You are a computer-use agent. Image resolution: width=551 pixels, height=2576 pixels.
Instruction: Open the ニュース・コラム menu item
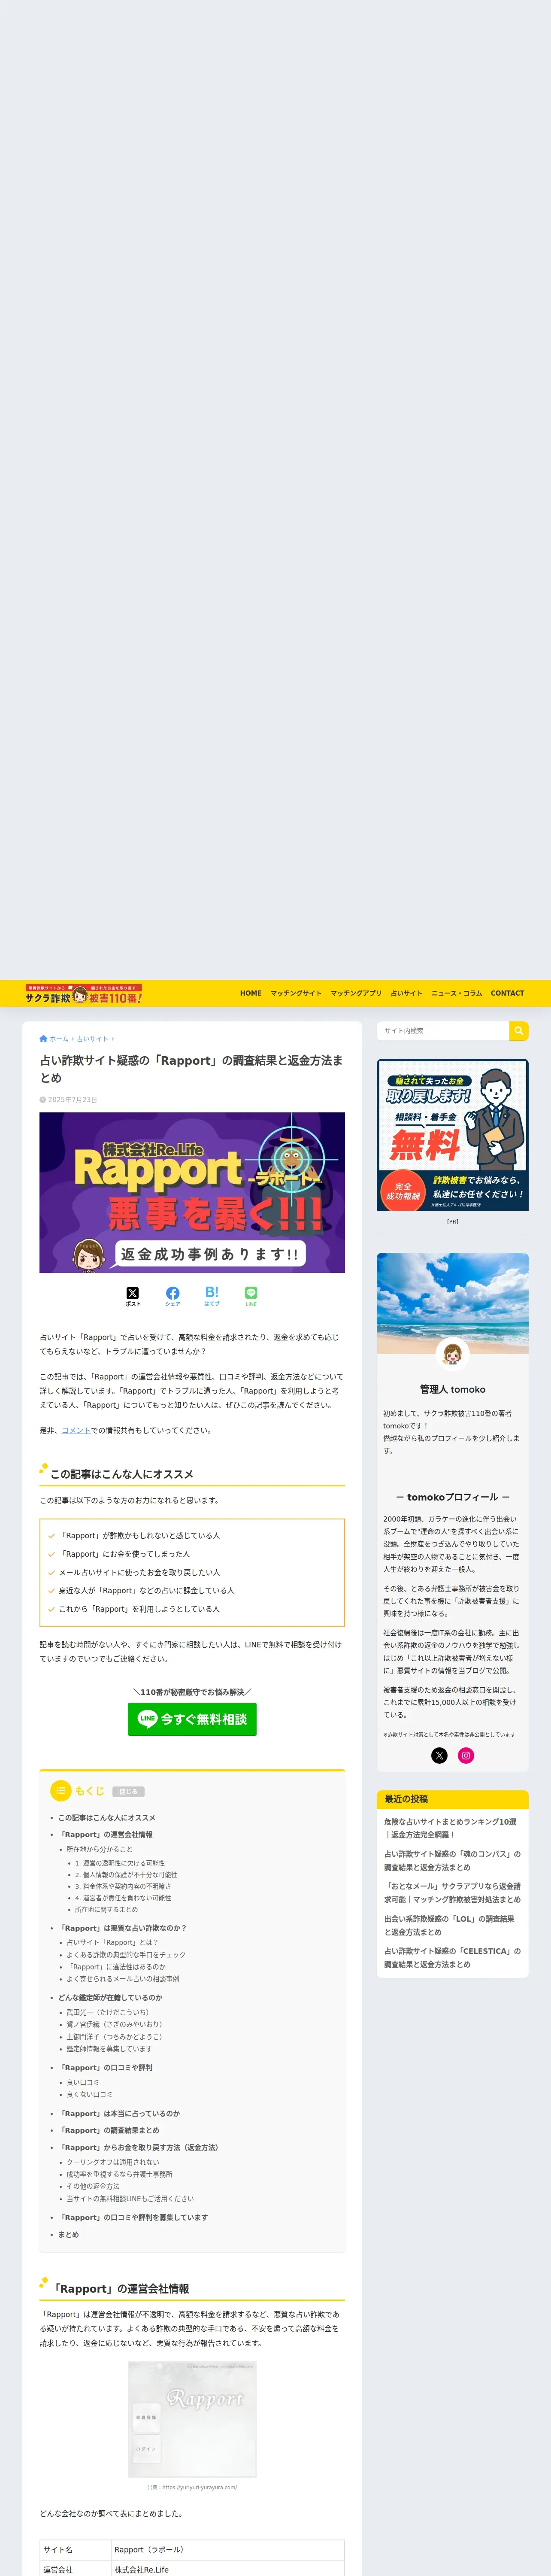(457, 993)
